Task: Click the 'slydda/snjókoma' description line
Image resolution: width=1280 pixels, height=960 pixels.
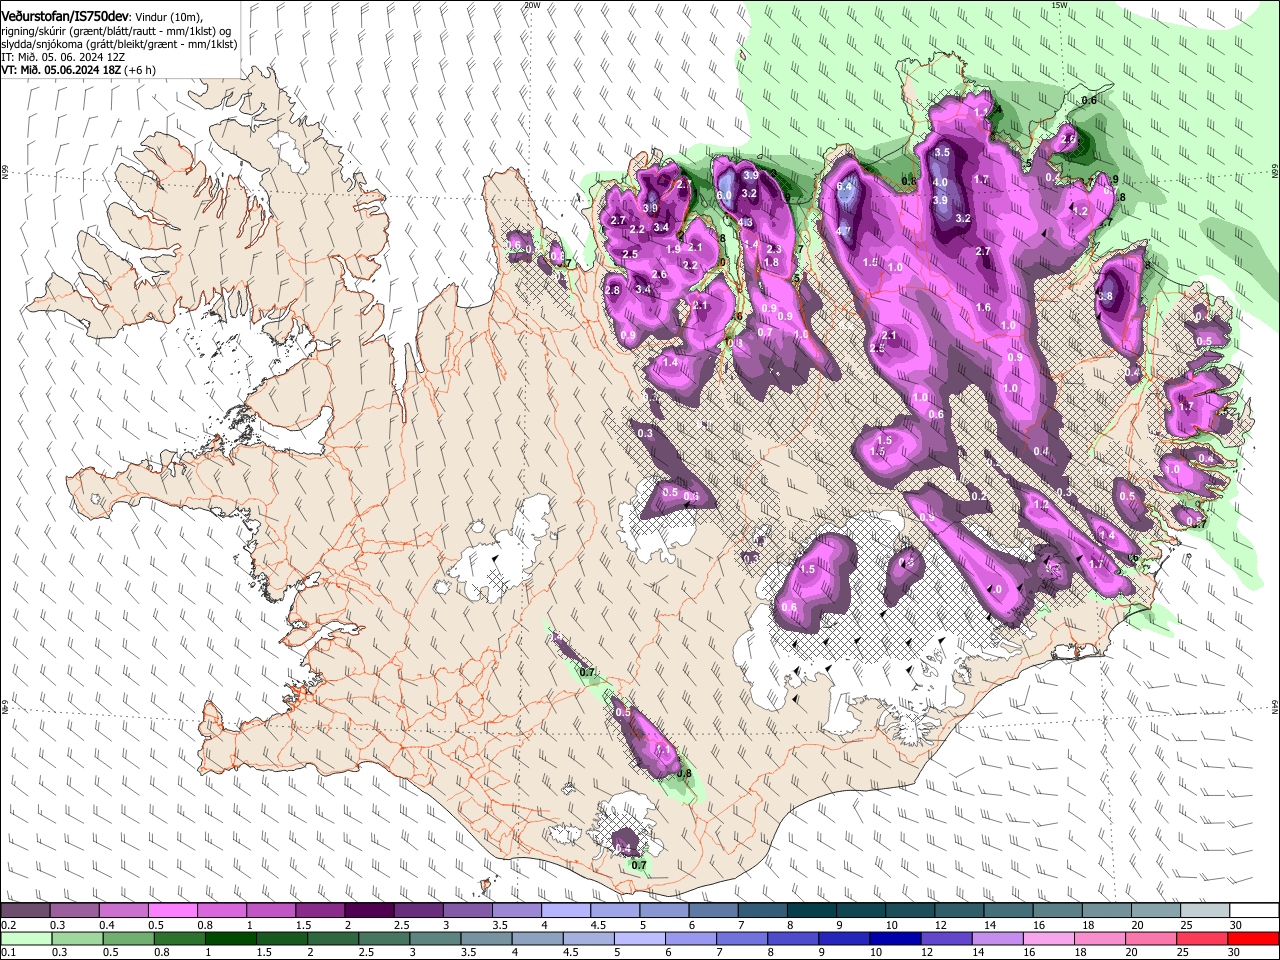Action: tap(119, 45)
